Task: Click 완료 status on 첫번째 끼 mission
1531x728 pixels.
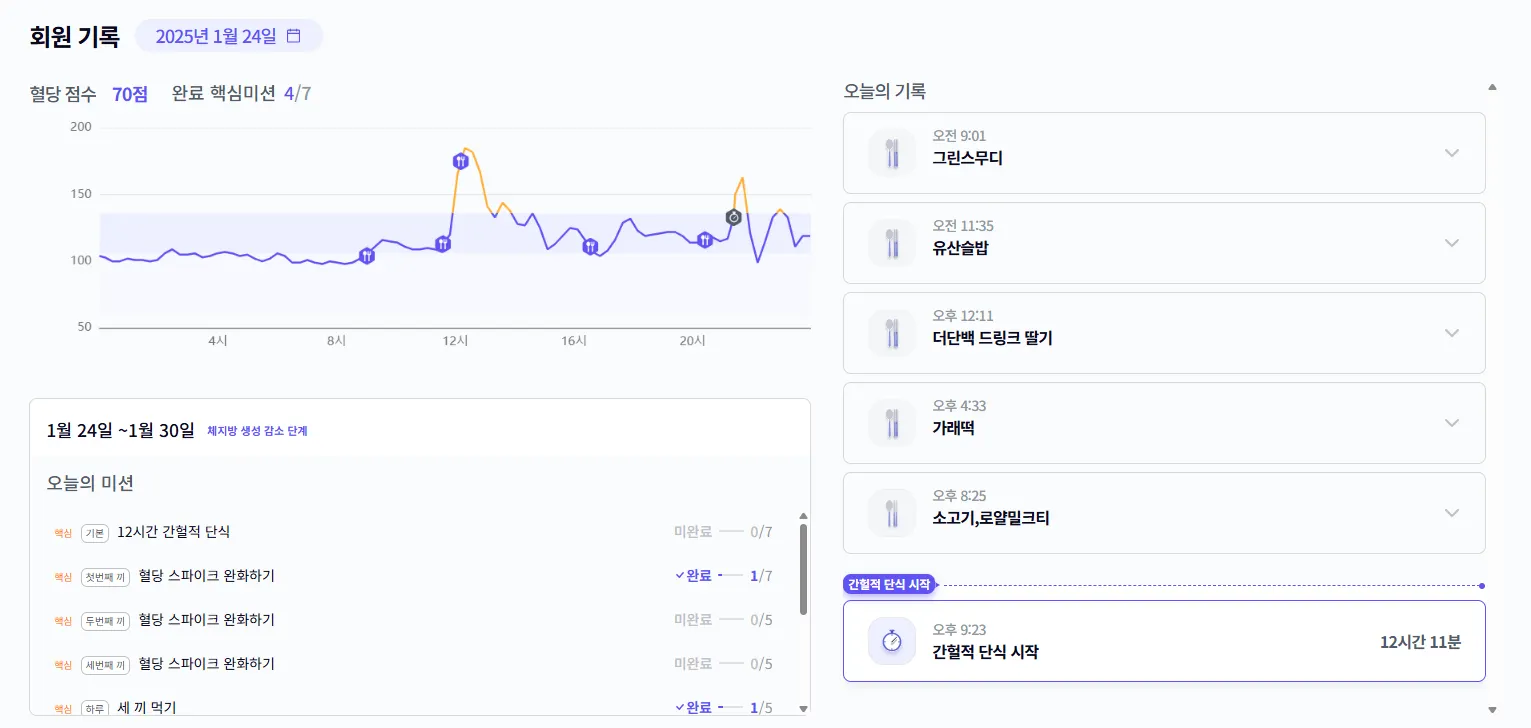Action: pyautogui.click(x=693, y=576)
